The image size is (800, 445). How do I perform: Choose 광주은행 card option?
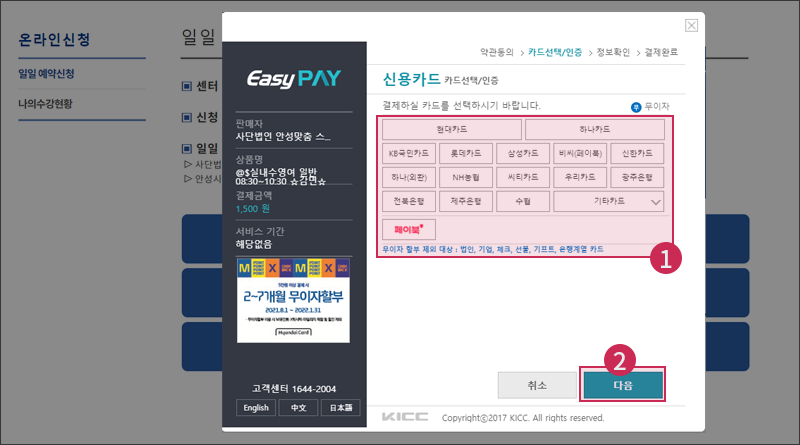[637, 177]
